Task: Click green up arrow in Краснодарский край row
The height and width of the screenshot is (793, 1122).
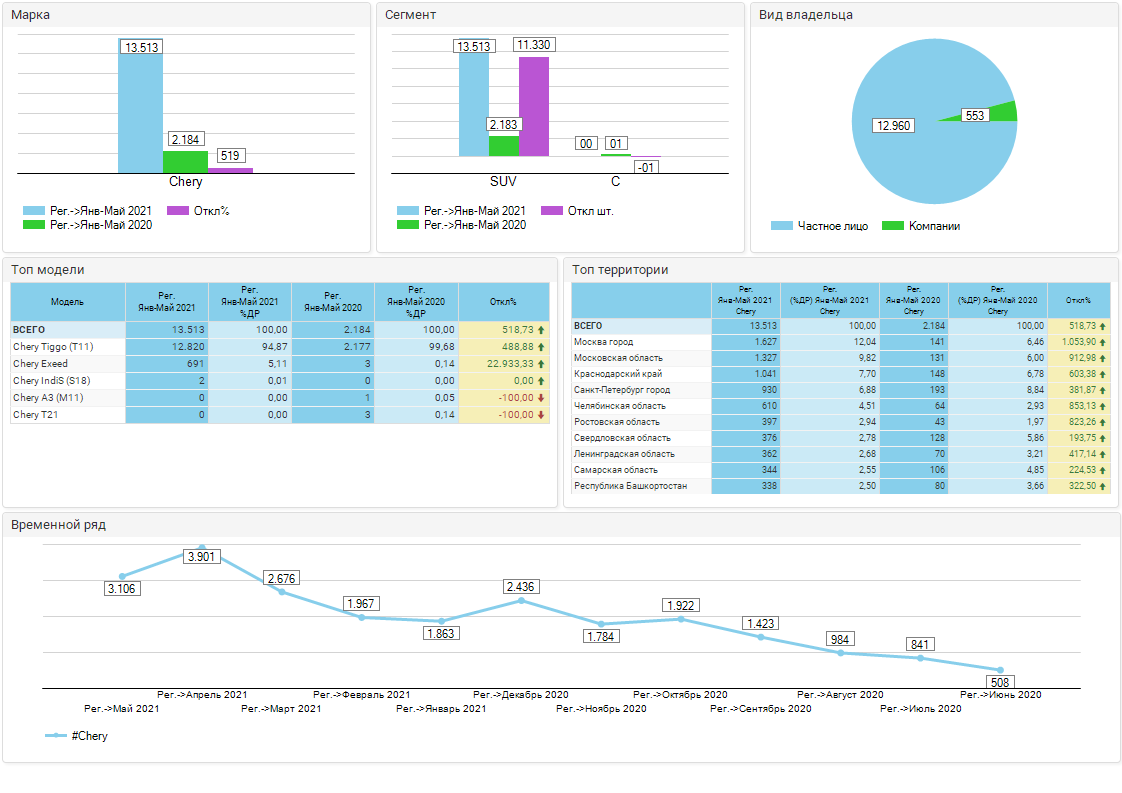Action: [x=1103, y=374]
